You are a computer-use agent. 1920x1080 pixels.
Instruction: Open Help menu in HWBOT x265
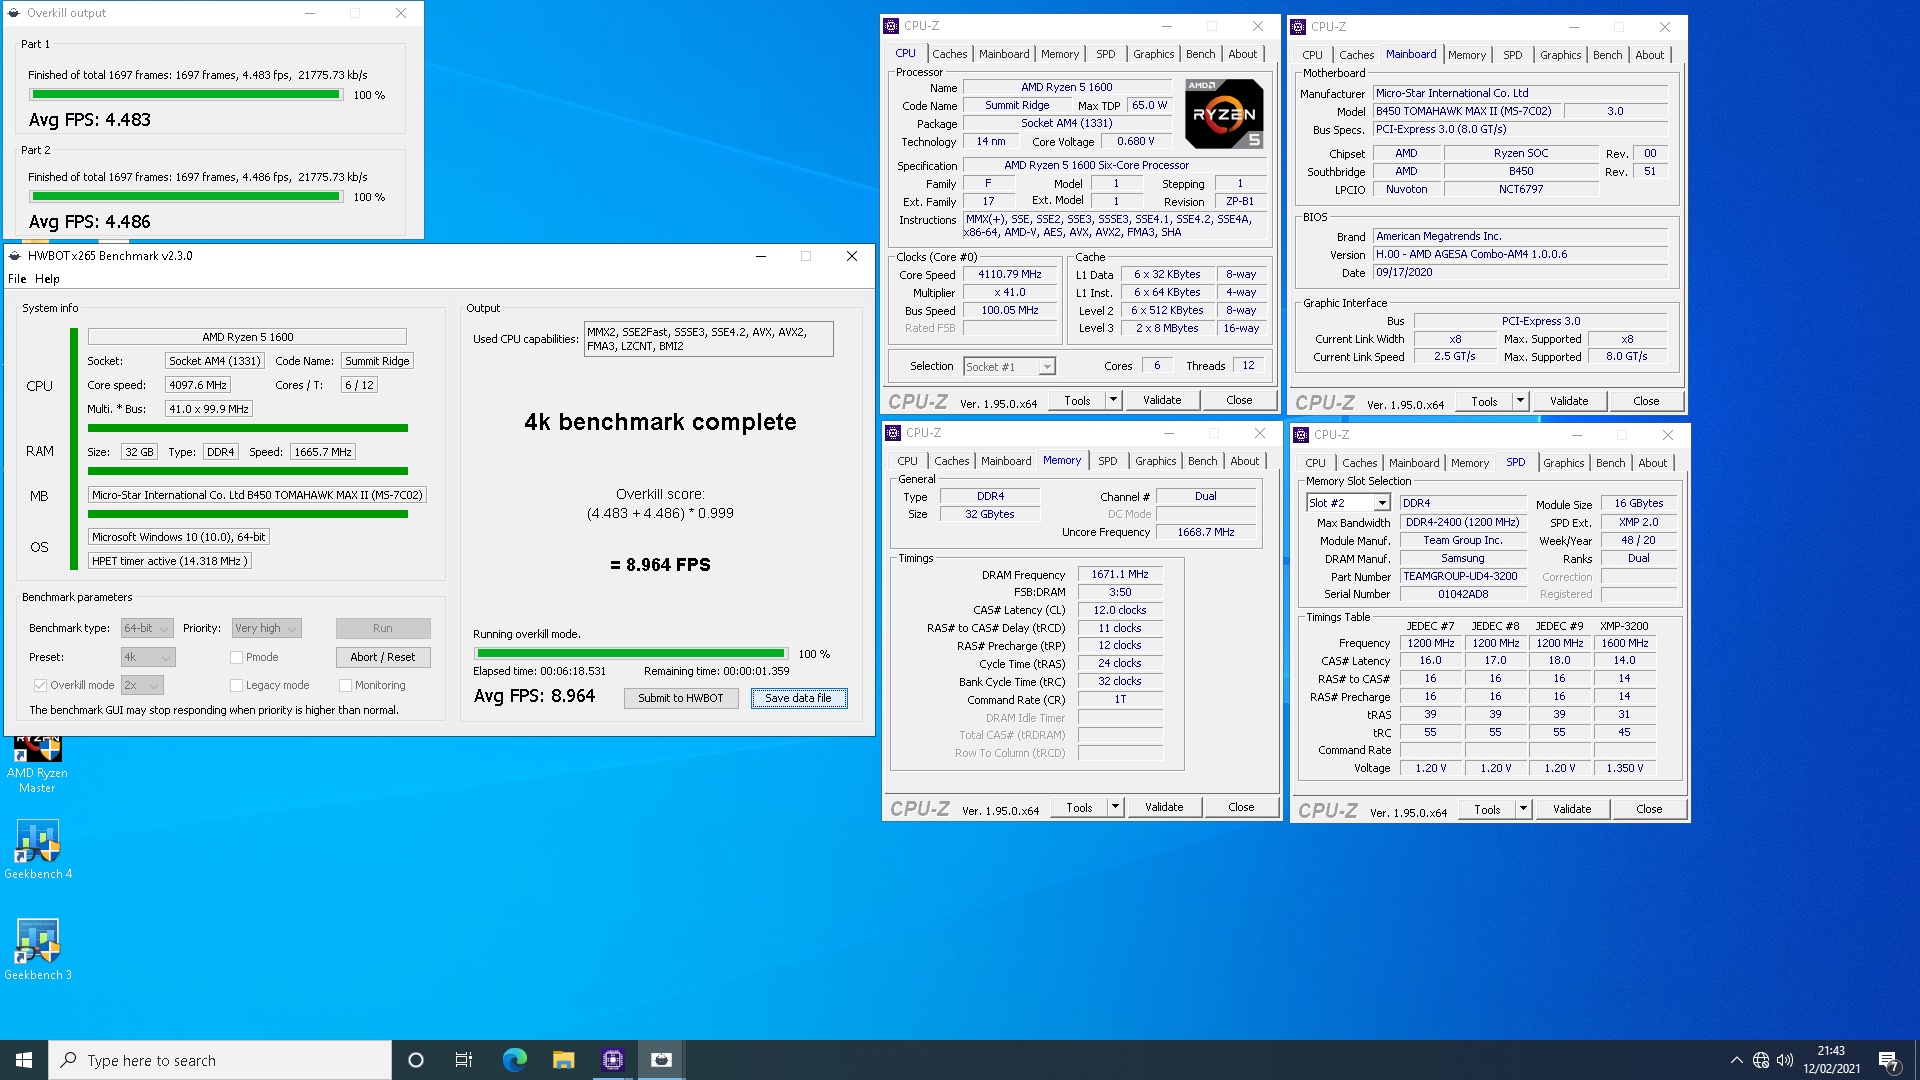pos(47,279)
